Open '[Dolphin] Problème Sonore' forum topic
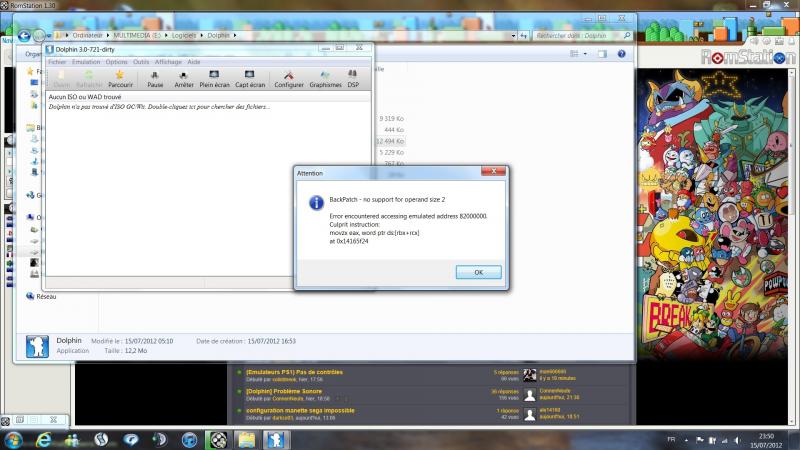Image resolution: width=800 pixels, height=450 pixels. coord(284,391)
